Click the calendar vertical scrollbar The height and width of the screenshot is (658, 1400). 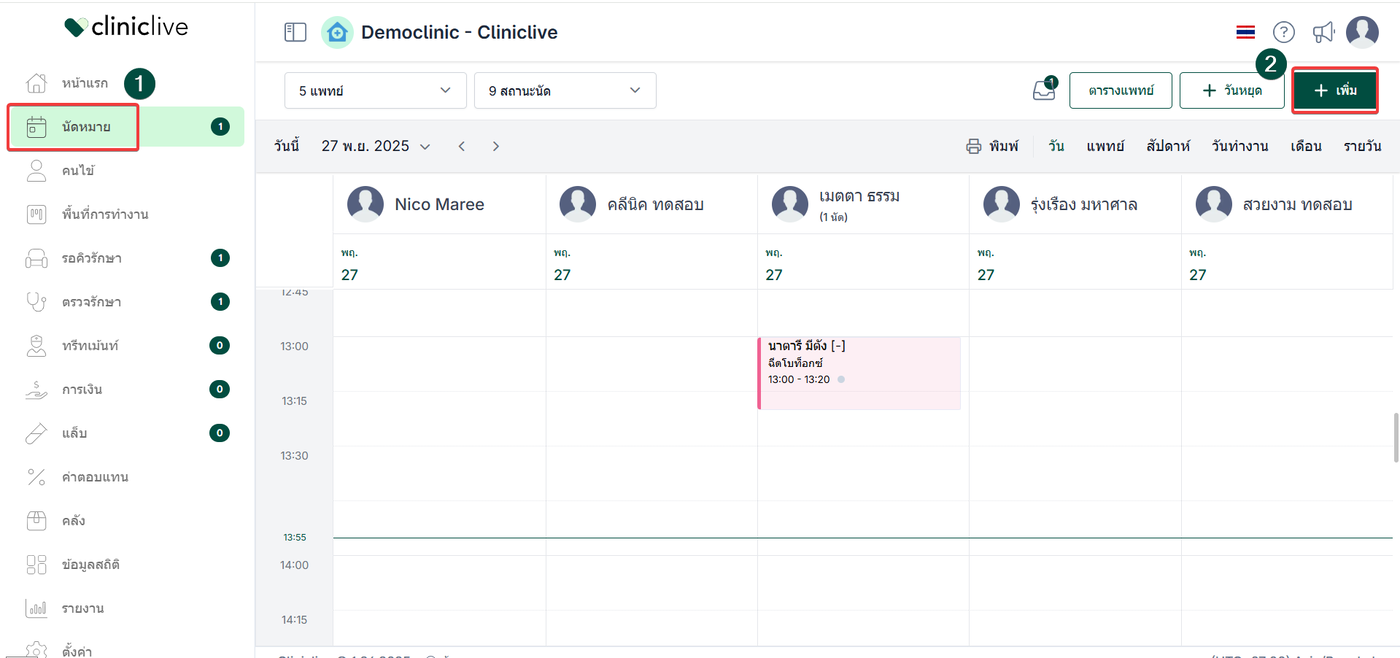[x=1394, y=436]
